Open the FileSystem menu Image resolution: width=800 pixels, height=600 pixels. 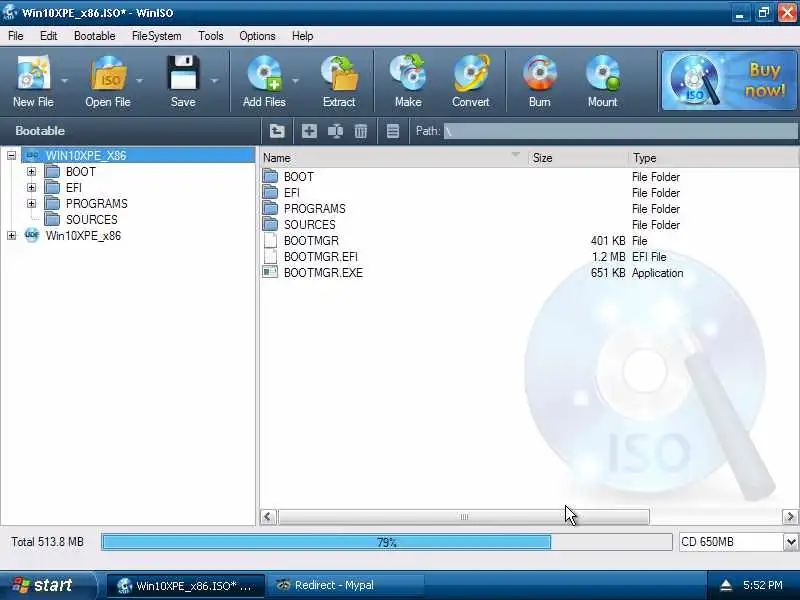pos(156,36)
